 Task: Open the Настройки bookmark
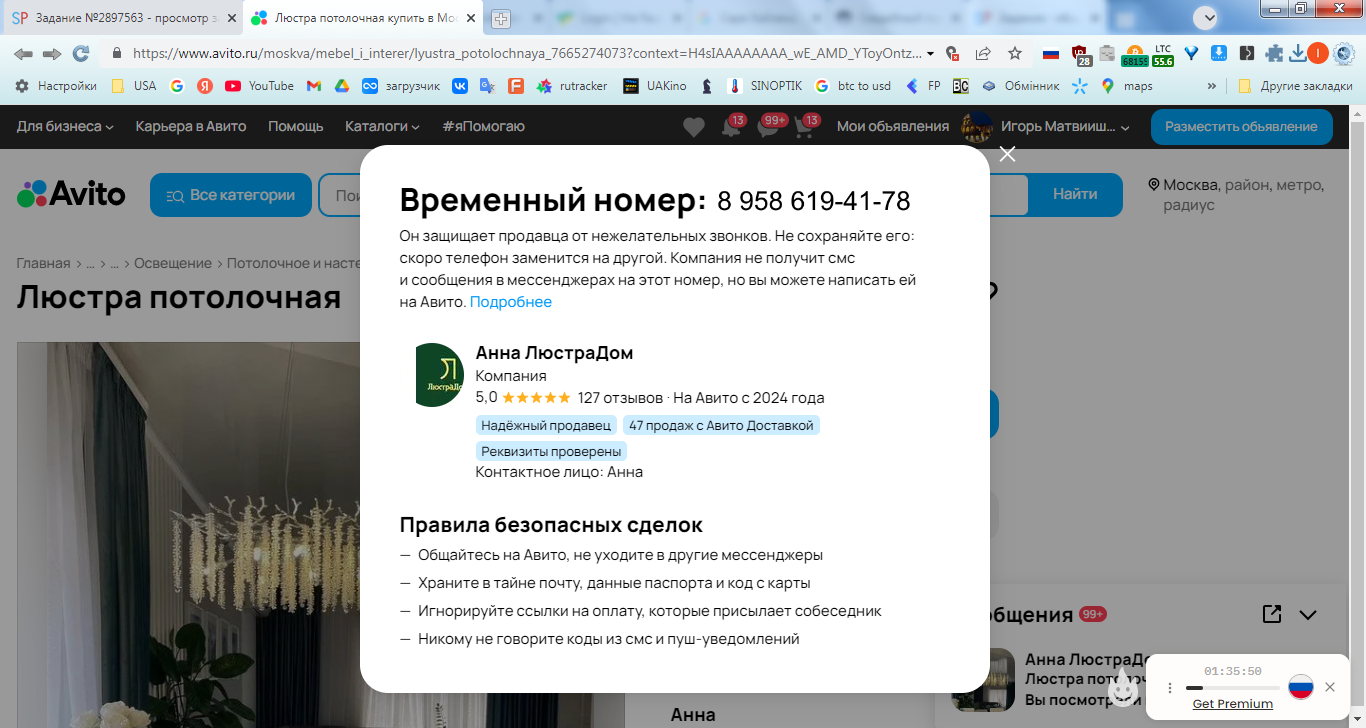[x=56, y=86]
